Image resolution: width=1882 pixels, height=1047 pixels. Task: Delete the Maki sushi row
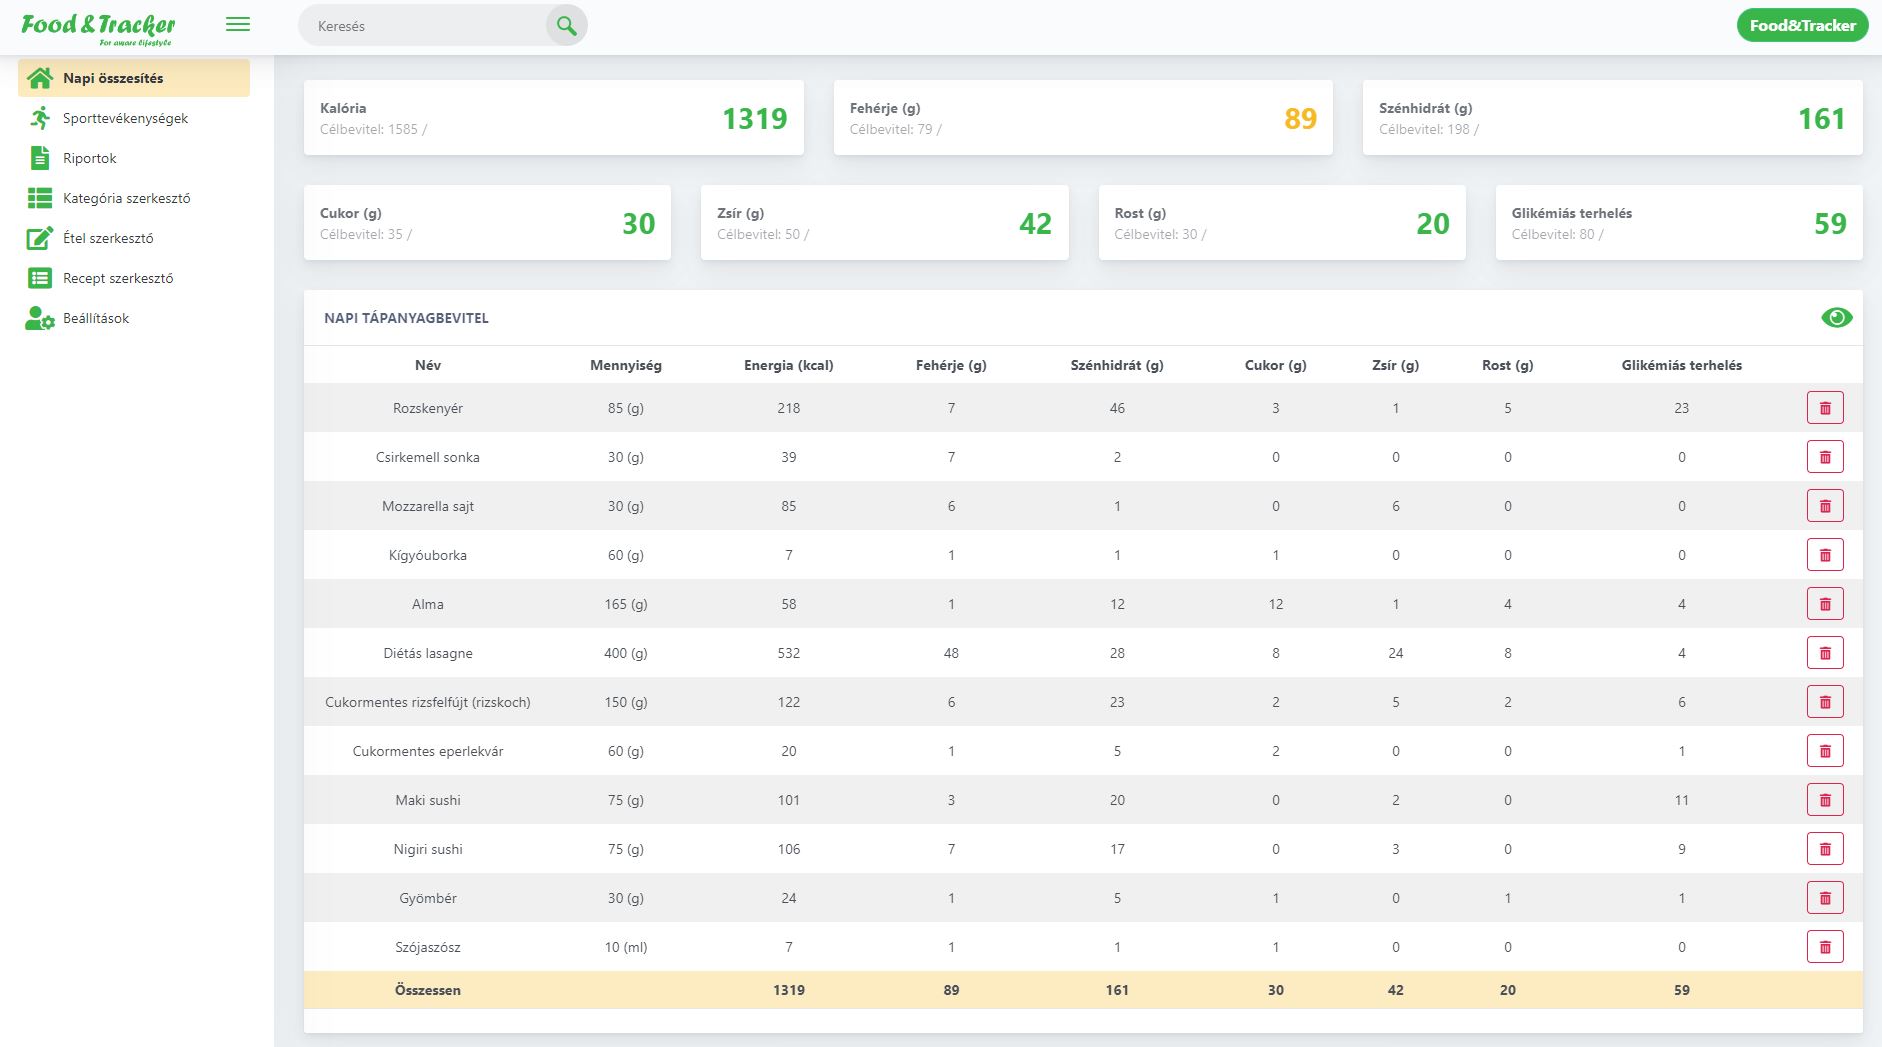[1825, 800]
